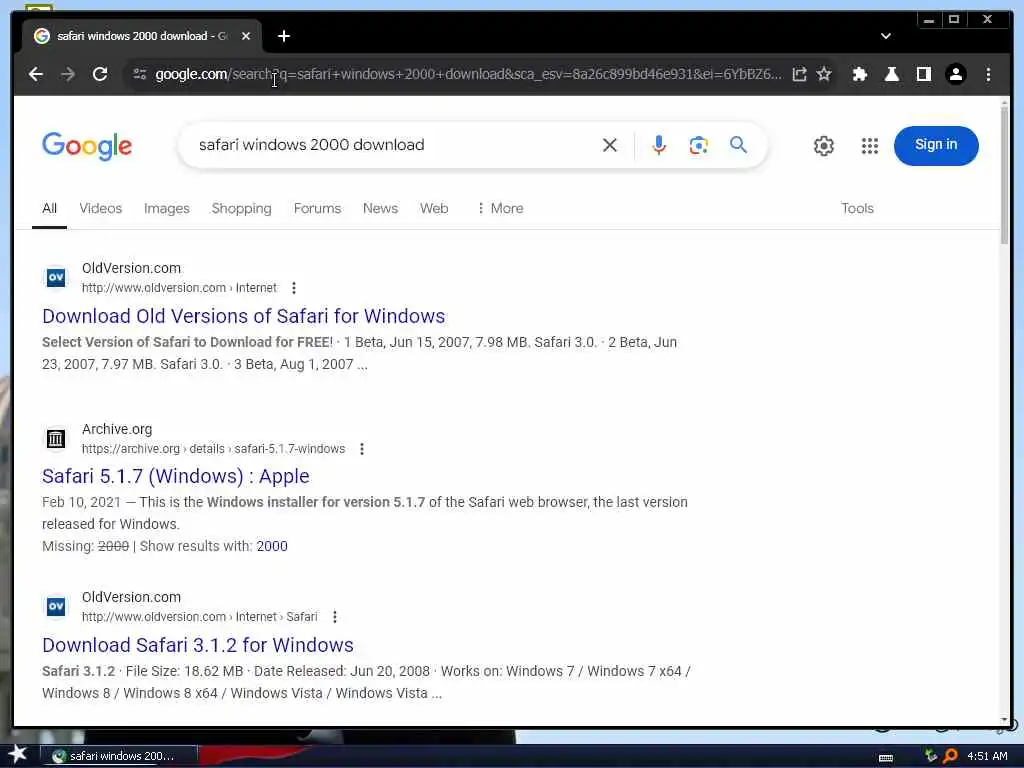Viewport: 1024px width, 768px height.
Task: Click the Archive.org site name text
Action: (117, 429)
